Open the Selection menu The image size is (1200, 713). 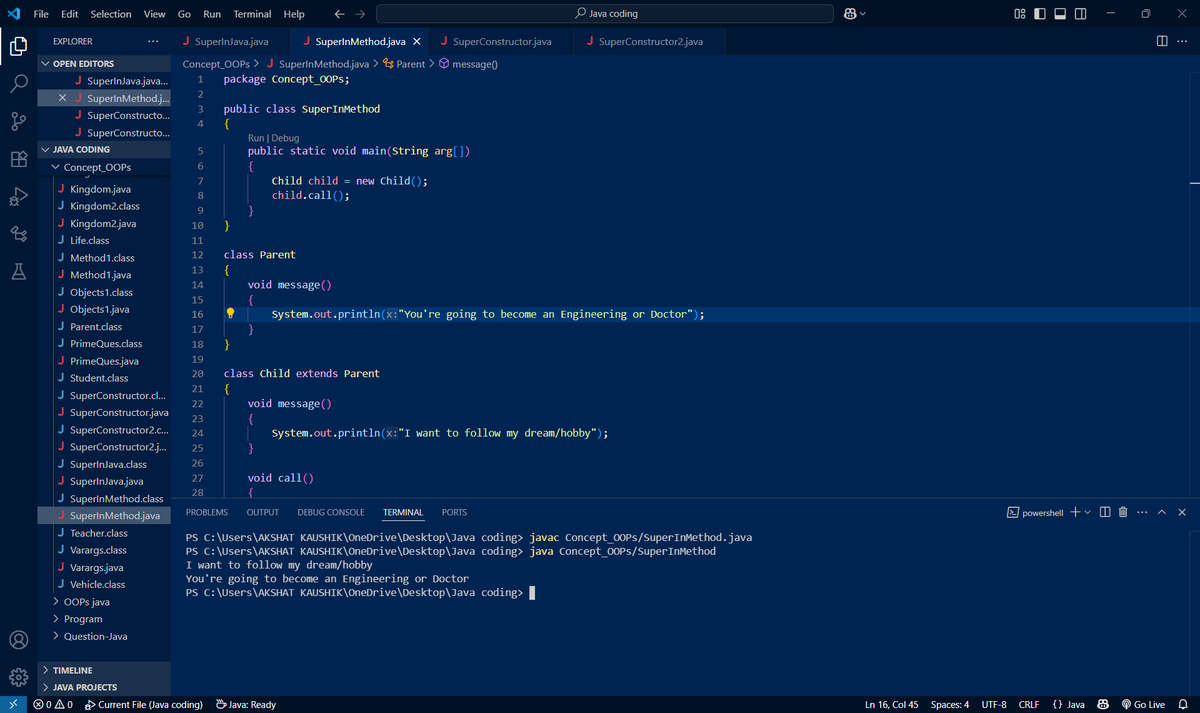click(x=110, y=14)
